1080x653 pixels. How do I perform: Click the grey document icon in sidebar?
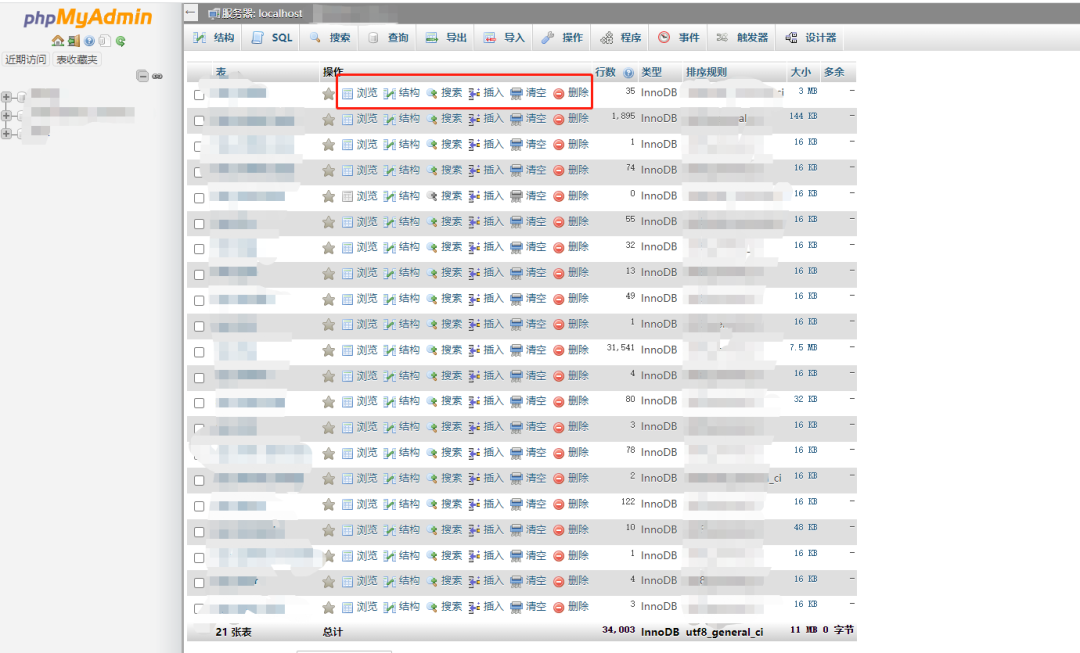[x=105, y=41]
